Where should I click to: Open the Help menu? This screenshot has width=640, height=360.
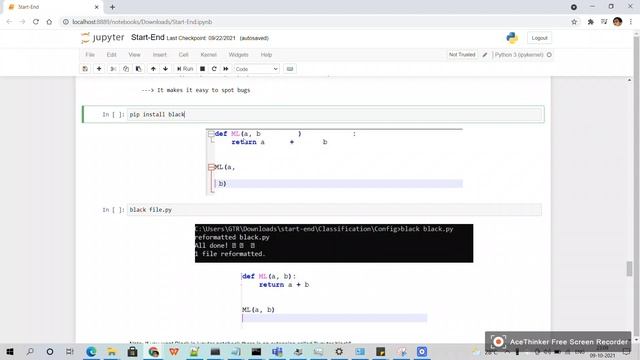tap(266, 55)
